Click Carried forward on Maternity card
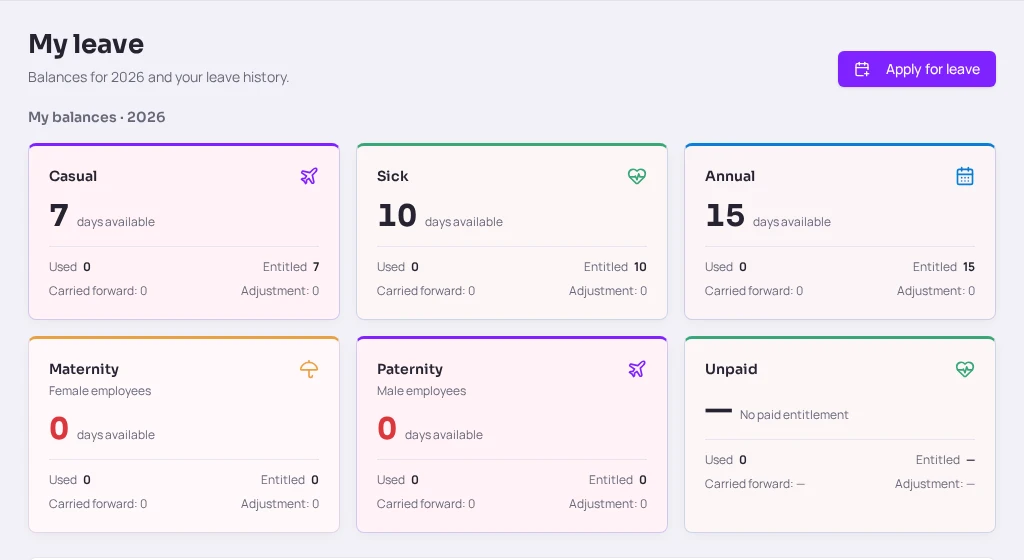 (98, 504)
